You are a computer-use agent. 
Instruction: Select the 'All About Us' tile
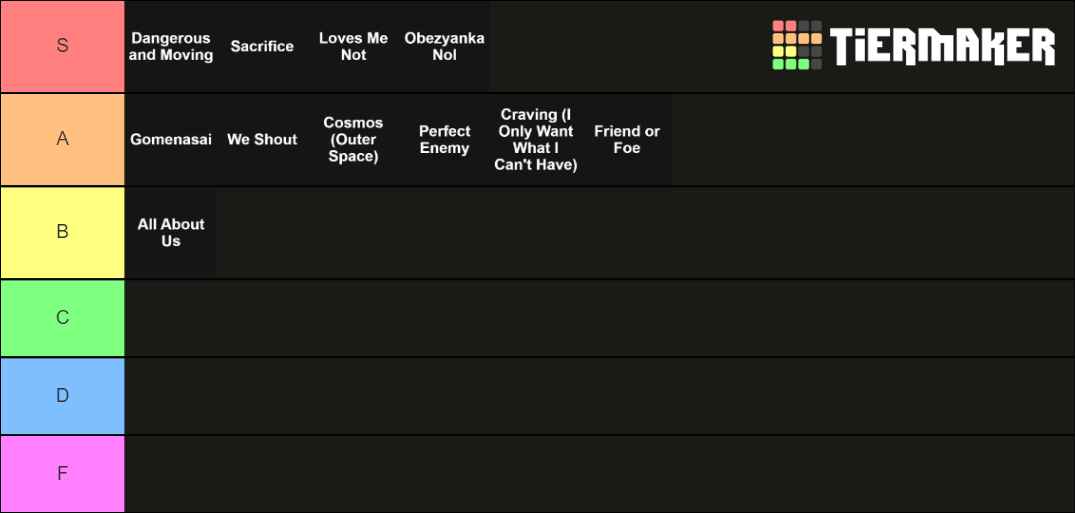pos(171,232)
